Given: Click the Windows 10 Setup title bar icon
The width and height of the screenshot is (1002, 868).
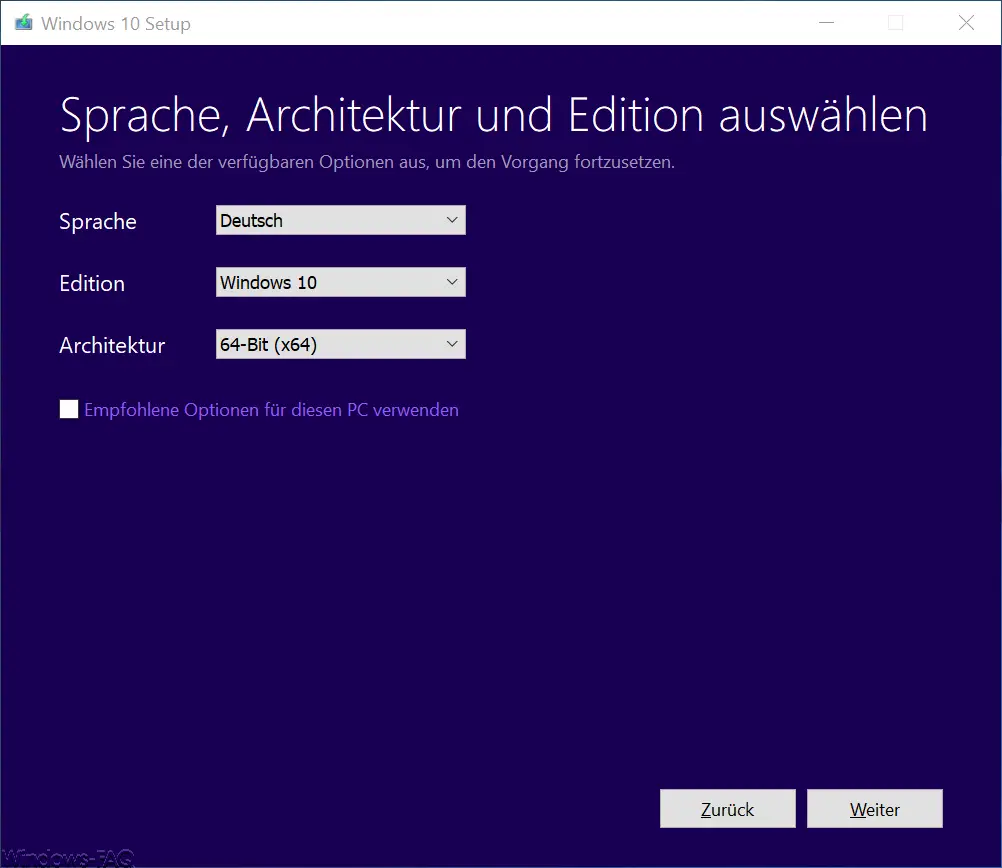Looking at the screenshot, I should 24,23.
